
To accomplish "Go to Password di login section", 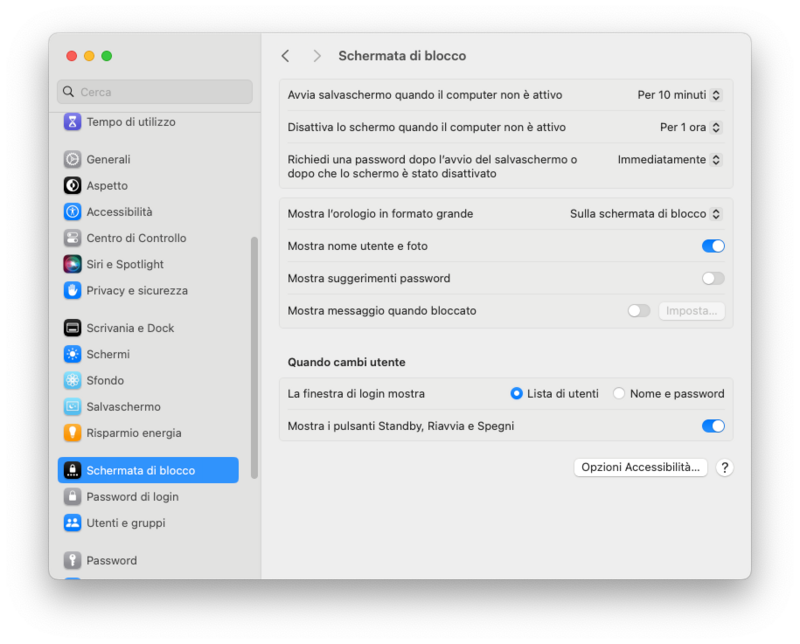I will coord(132,497).
